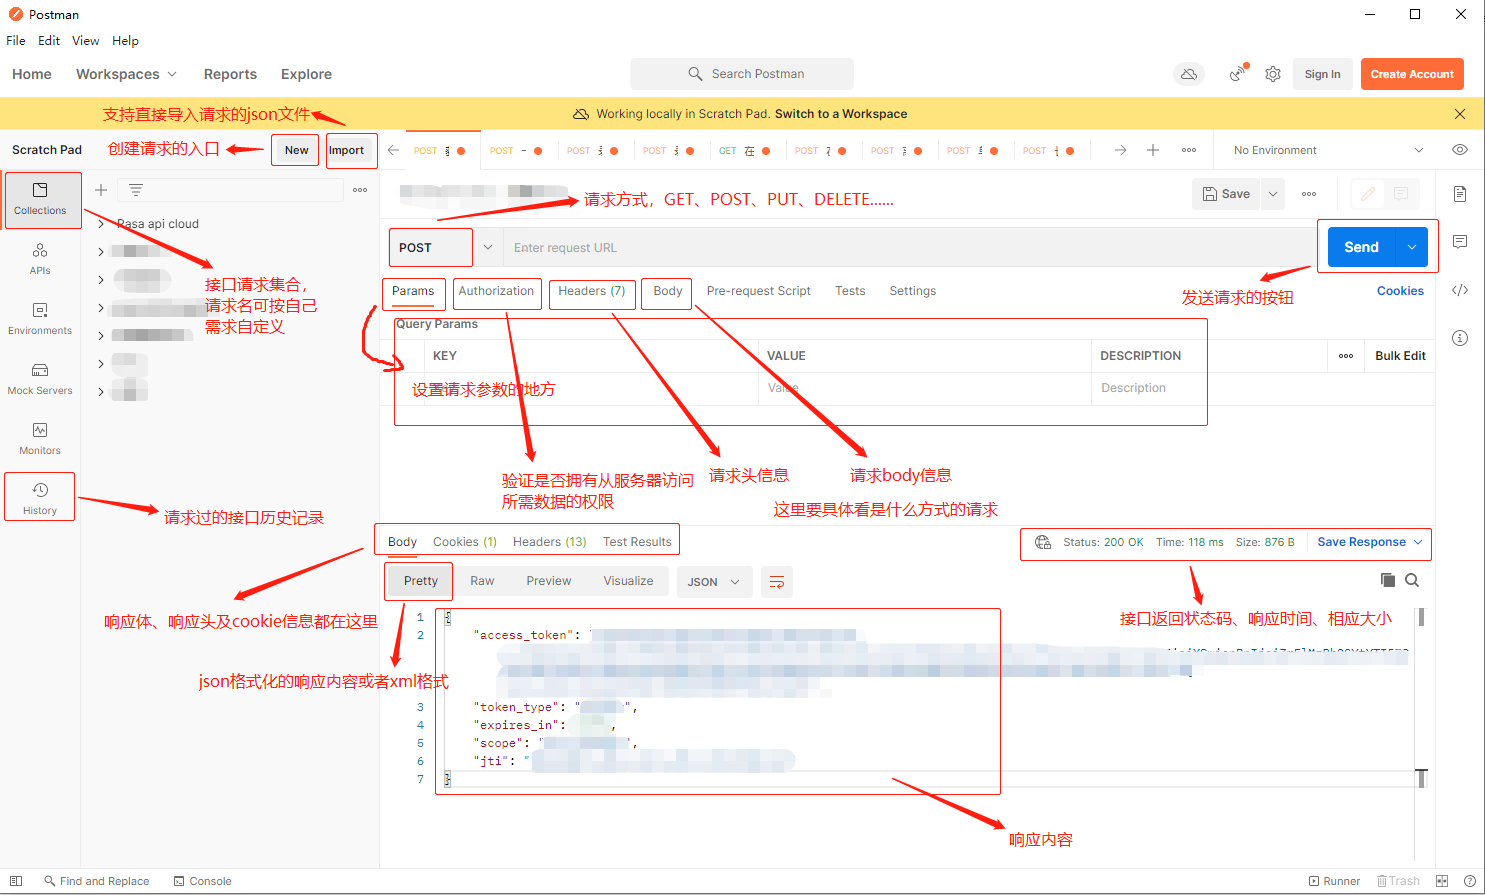Click the New button

pos(296,150)
